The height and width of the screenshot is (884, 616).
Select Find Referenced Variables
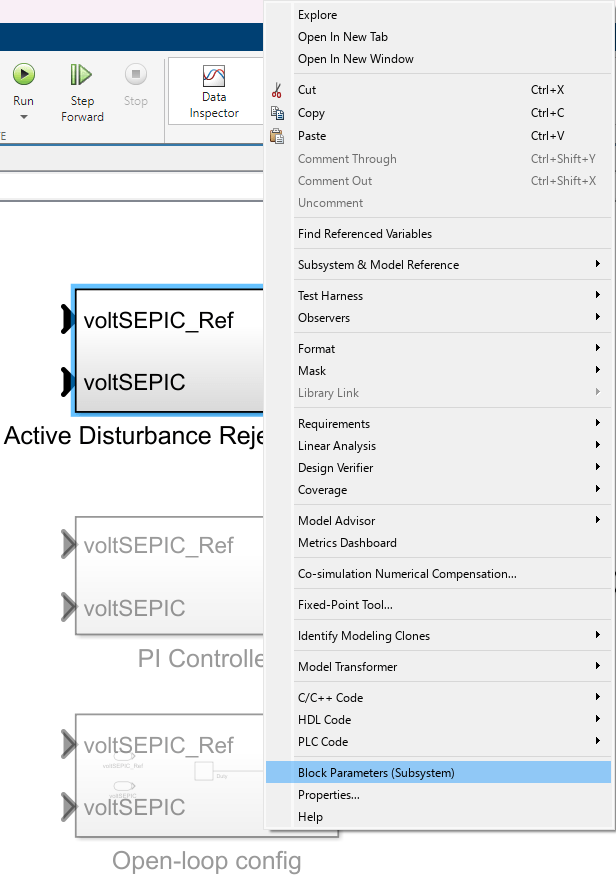click(365, 234)
